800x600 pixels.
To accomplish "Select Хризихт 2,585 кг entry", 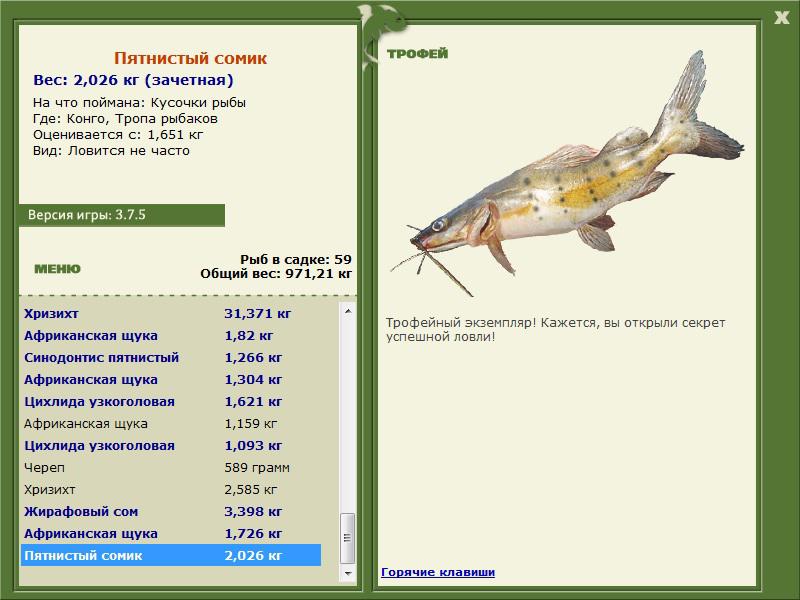I will tap(171, 489).
